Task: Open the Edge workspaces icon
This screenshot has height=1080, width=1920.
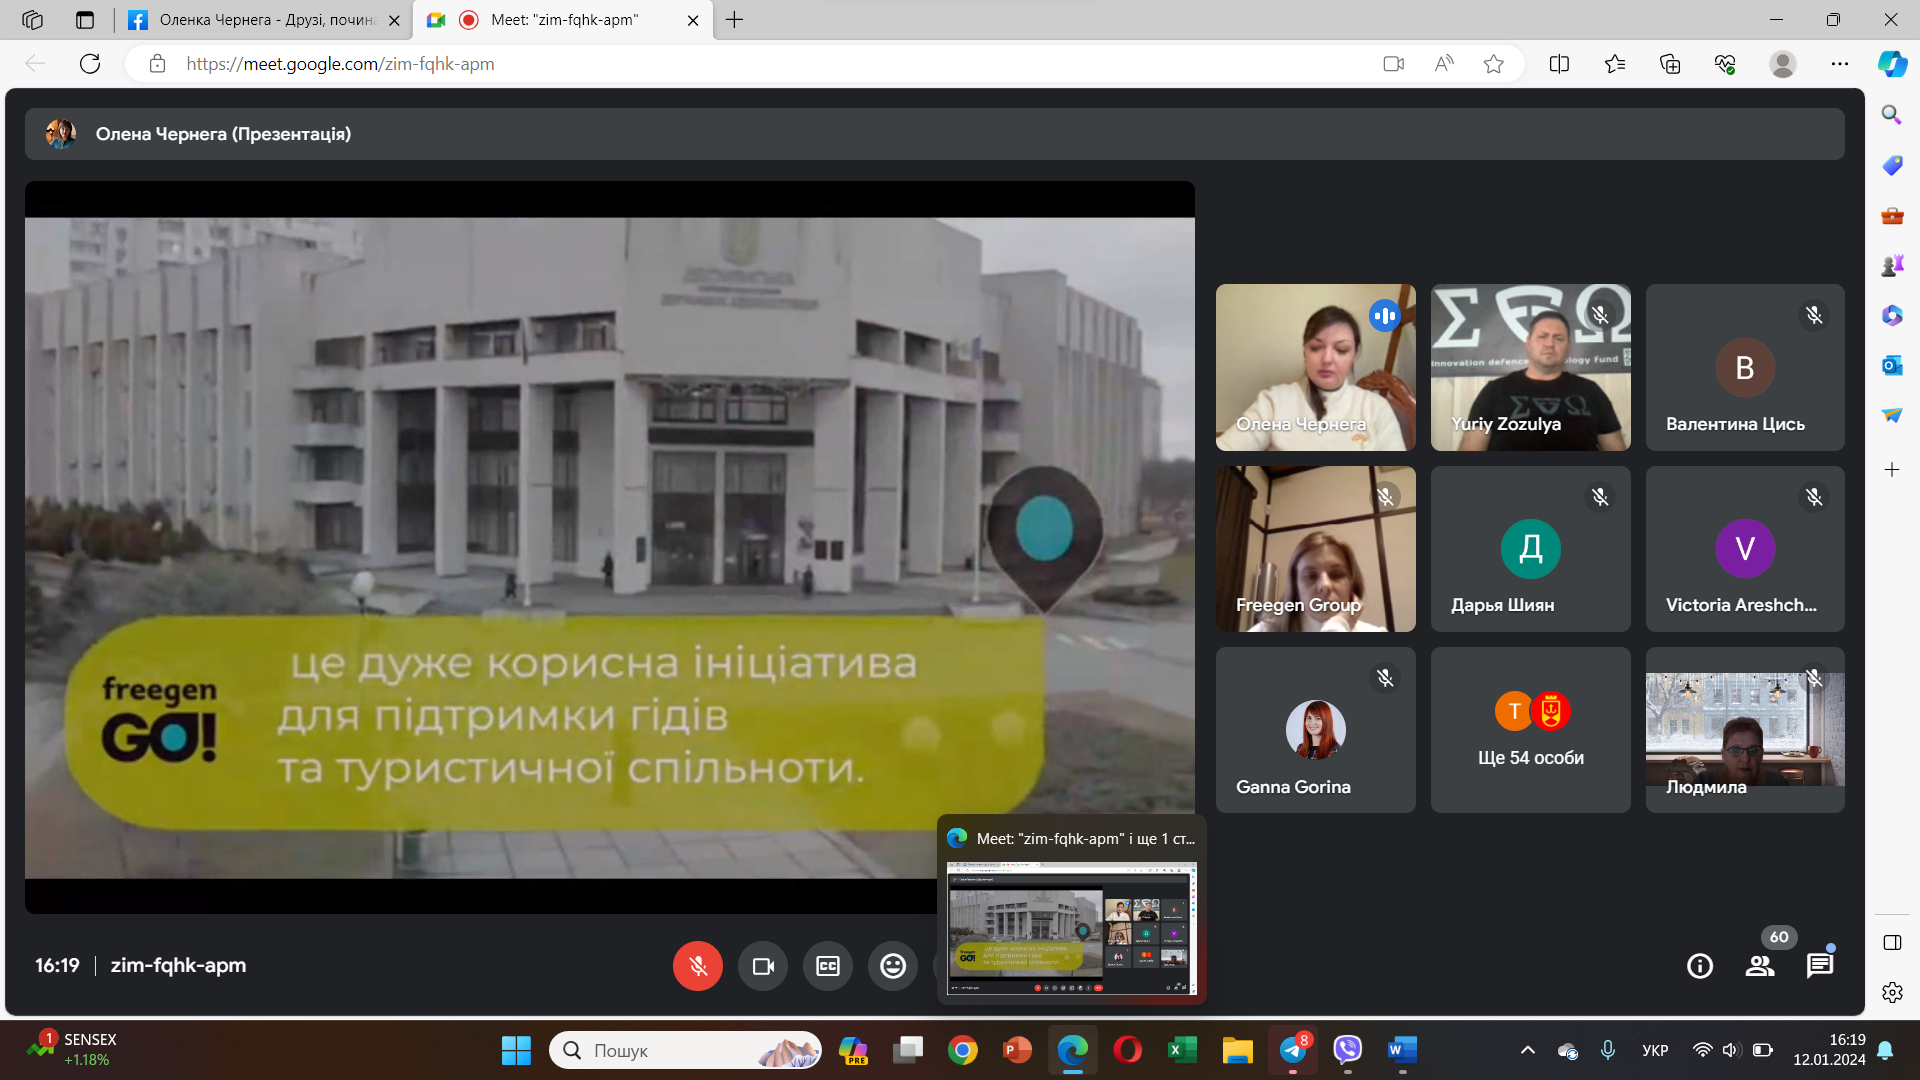Action: click(x=33, y=20)
